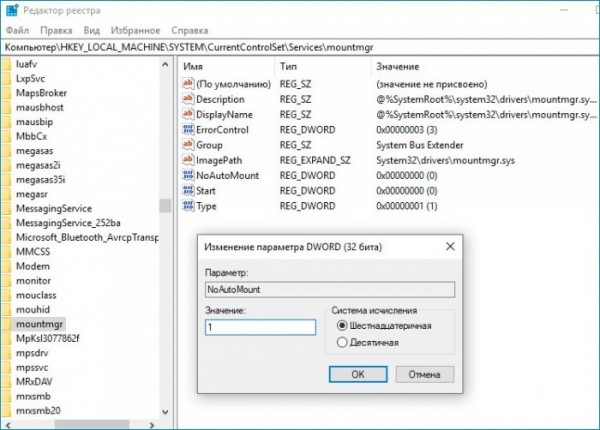600x430 pixels.
Task: Confirm the DWORD change with OK
Action: click(358, 374)
